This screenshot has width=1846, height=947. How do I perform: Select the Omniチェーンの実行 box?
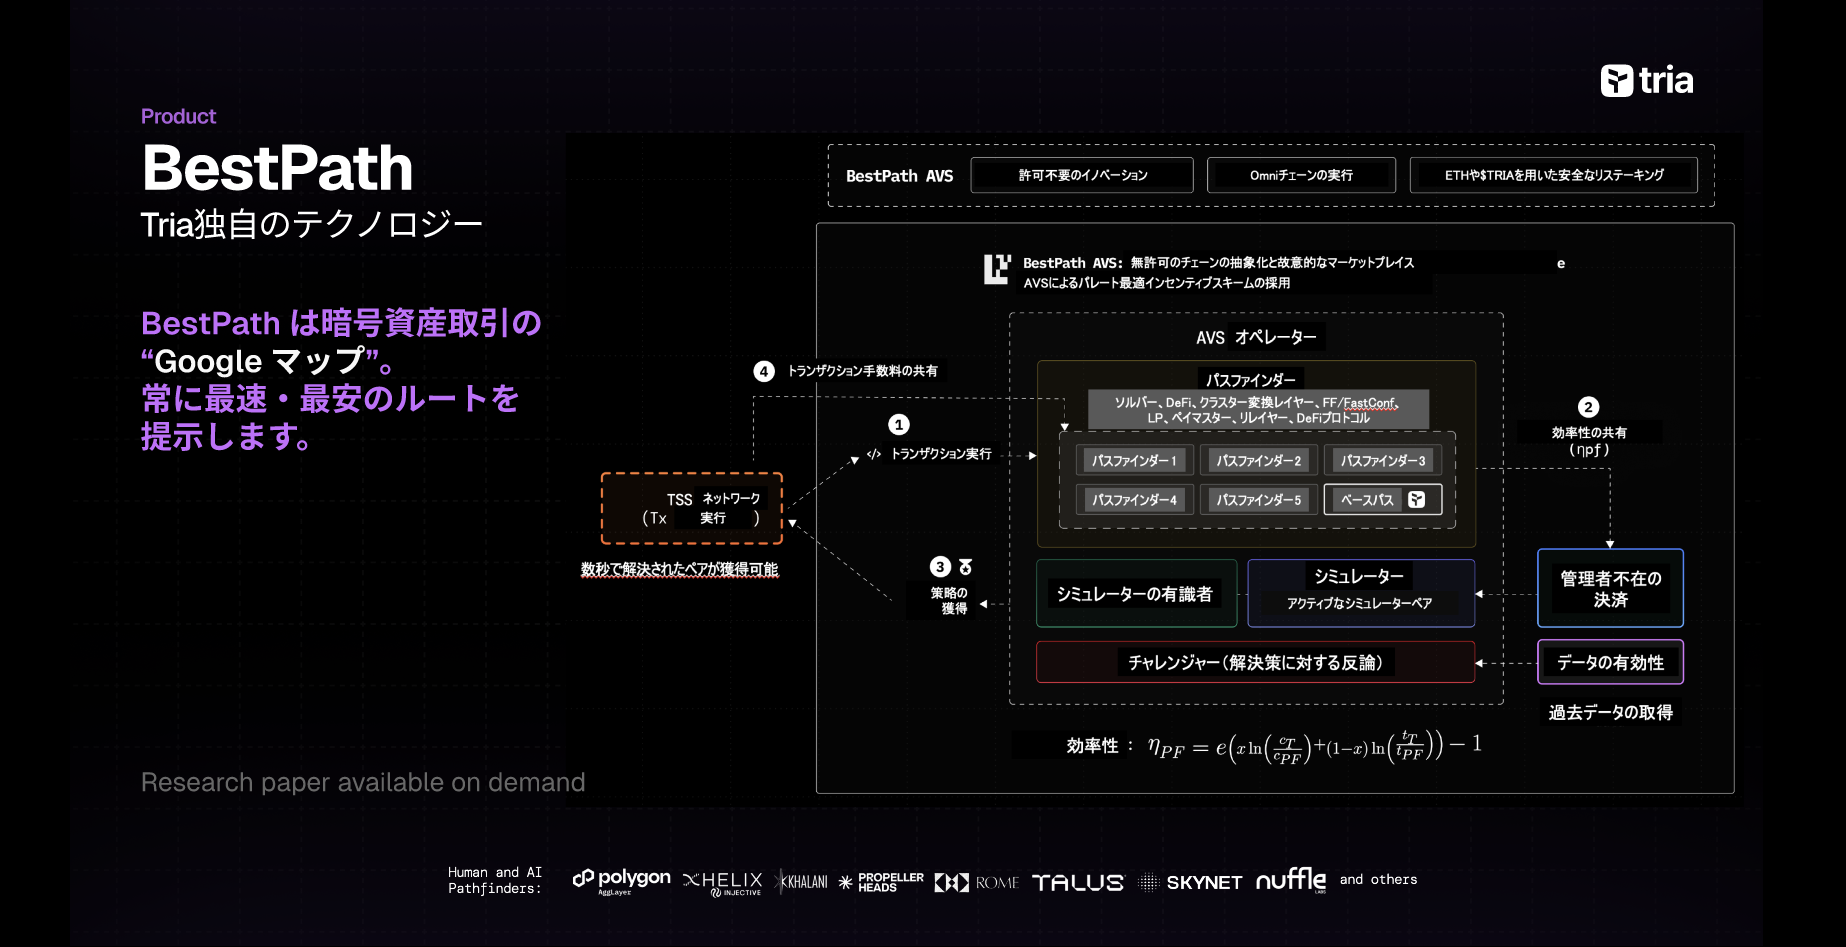point(1301,175)
